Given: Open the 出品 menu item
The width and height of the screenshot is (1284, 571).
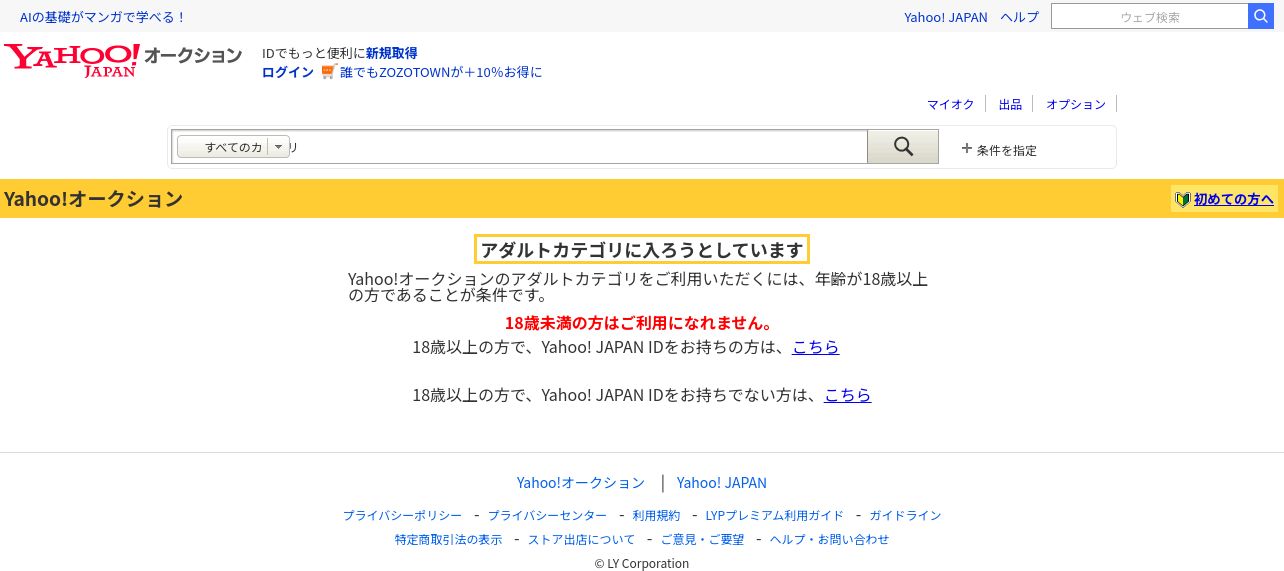Looking at the screenshot, I should click(1010, 104).
